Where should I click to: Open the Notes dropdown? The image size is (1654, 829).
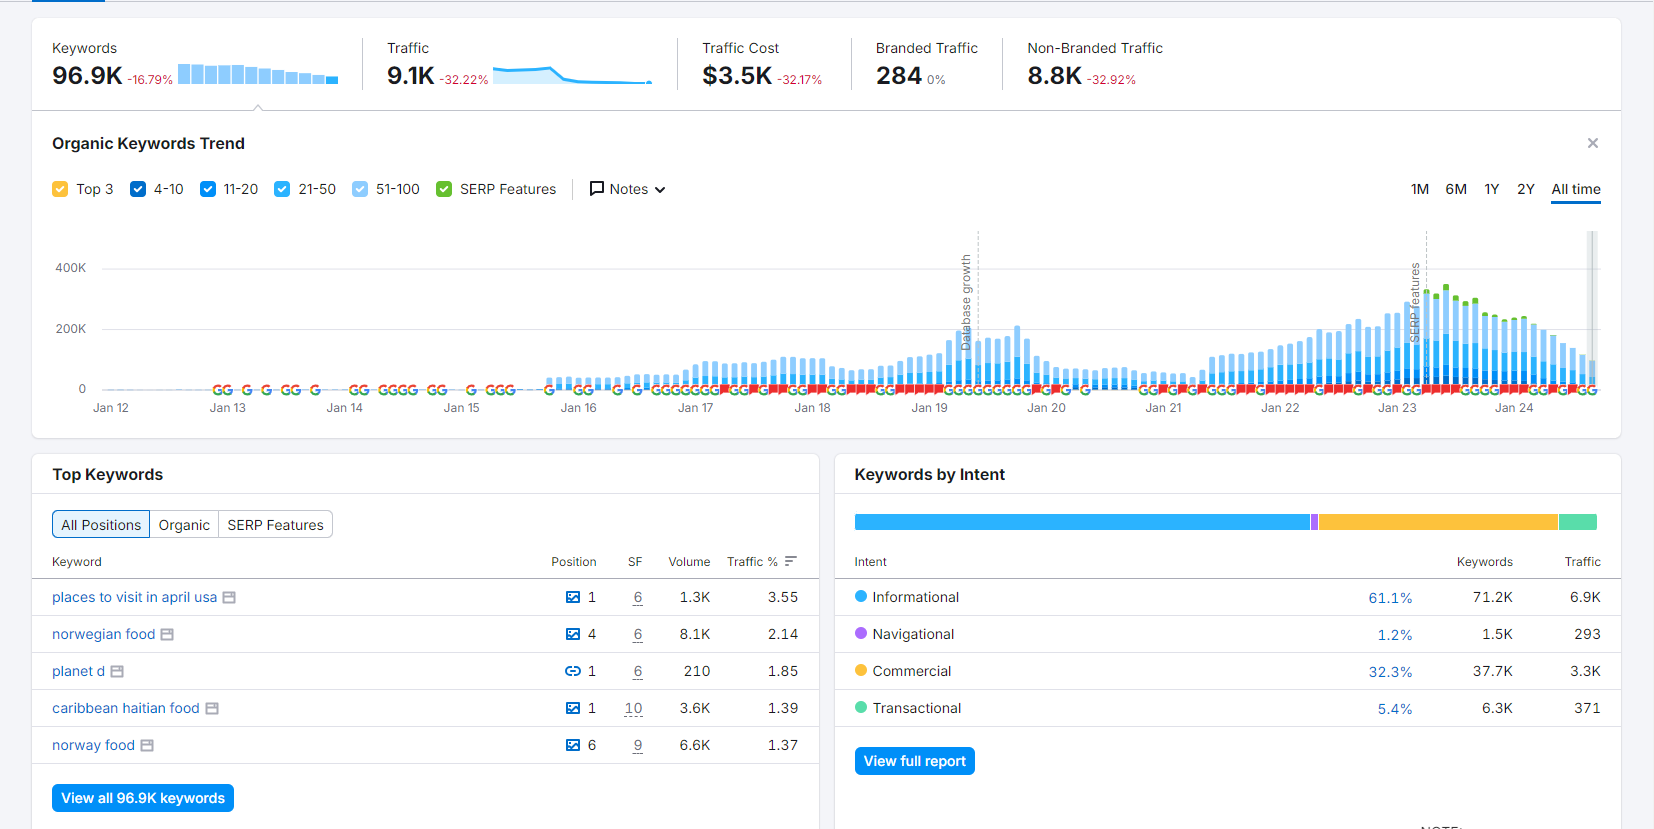[x=627, y=189]
